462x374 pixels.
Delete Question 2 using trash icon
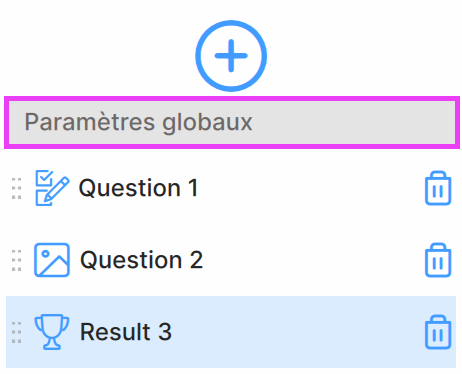pos(438,260)
